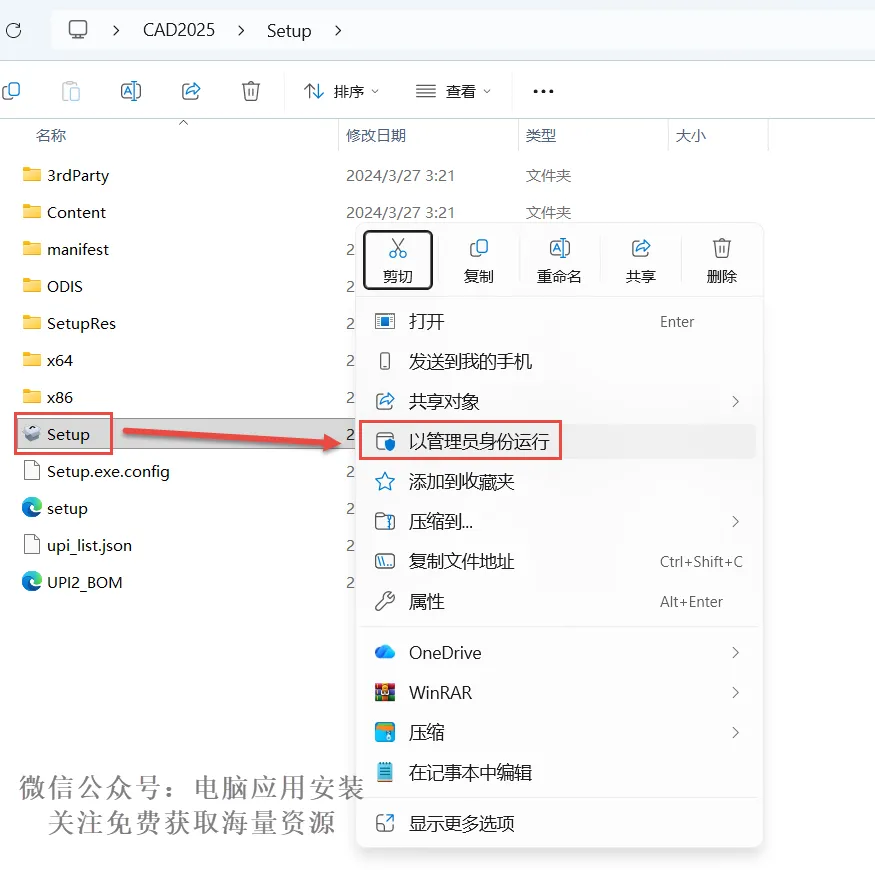This screenshot has height=870, width=875.
Task: Click the refresh icon in the address bar
Action: tap(14, 30)
